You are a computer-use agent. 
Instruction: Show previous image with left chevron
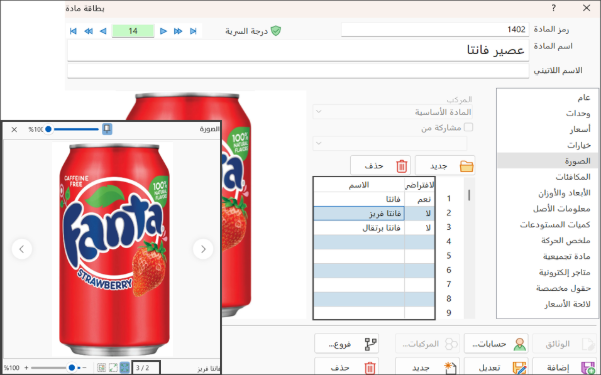coord(22,249)
